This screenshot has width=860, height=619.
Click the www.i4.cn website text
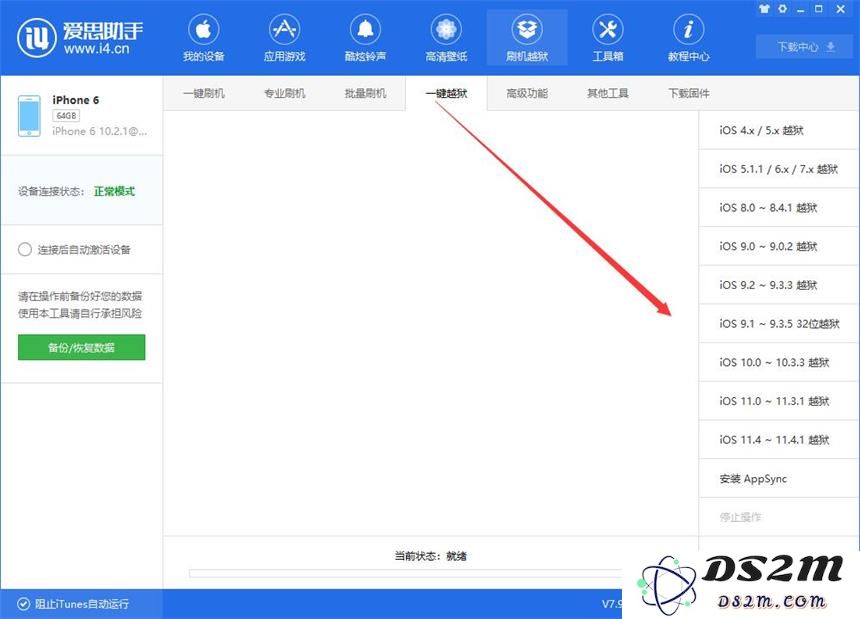coord(97,48)
